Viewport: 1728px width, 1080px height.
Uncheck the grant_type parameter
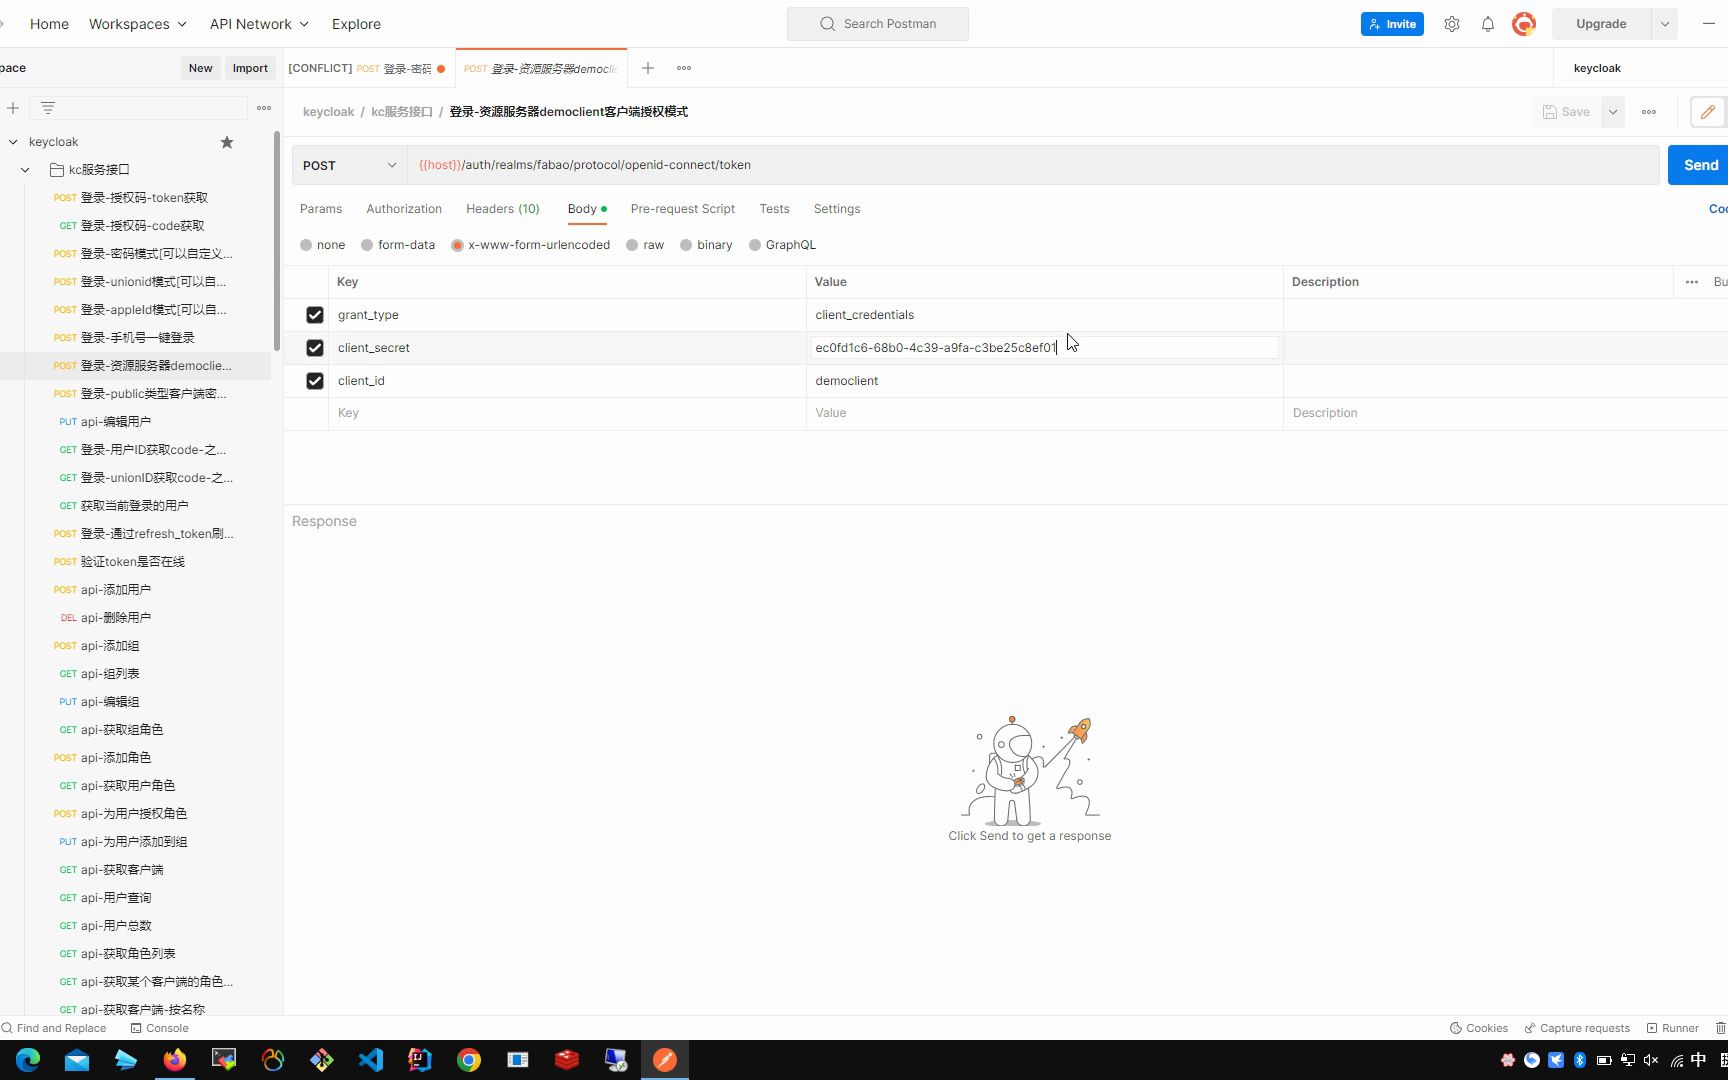[315, 315]
